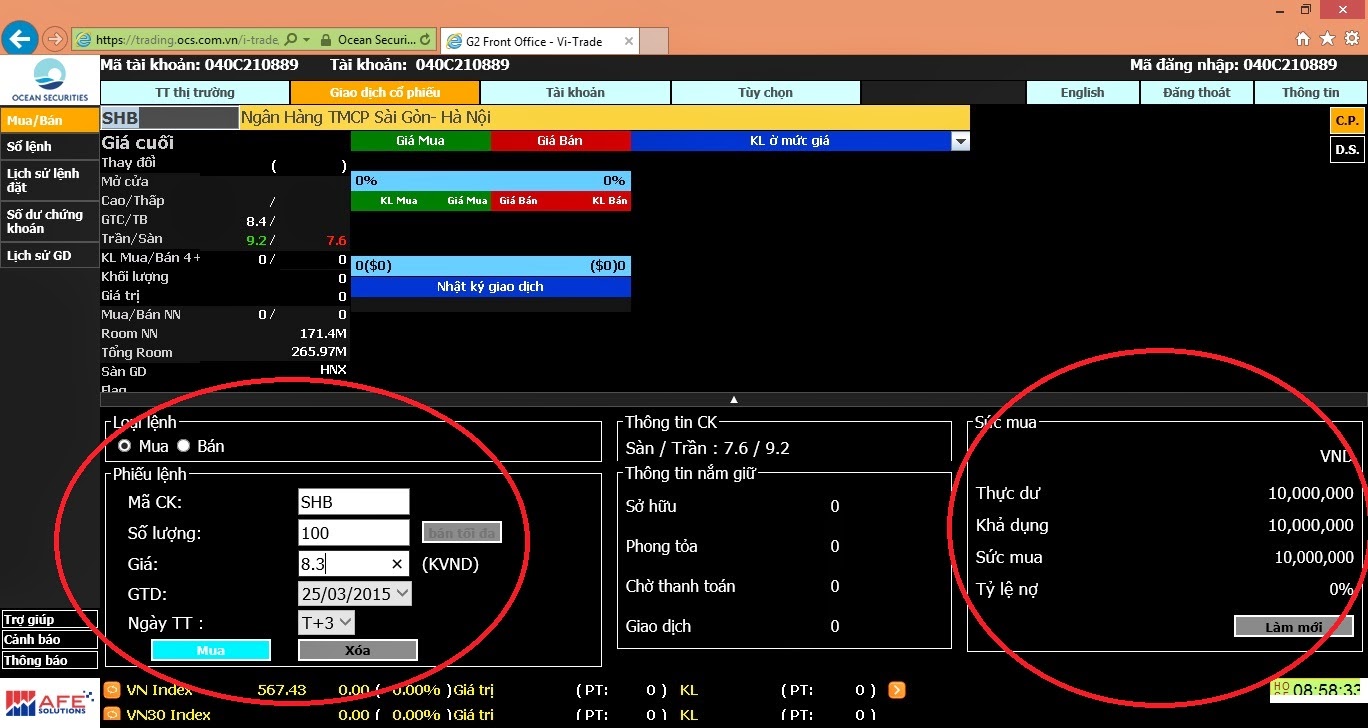Switch language to English
1368x728 pixels.
click(x=1082, y=92)
